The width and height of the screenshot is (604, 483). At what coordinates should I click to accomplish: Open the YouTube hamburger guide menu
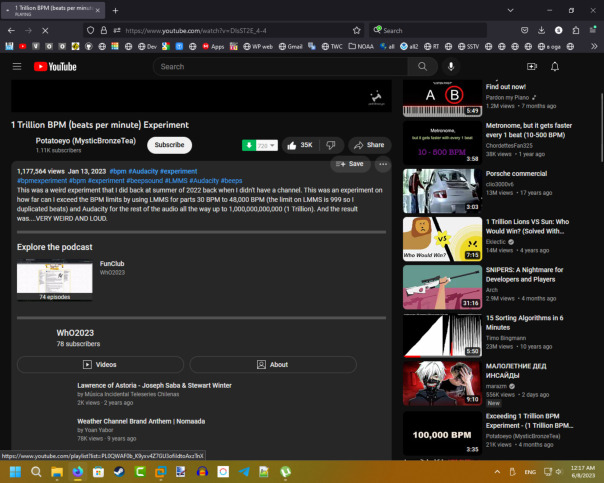17,67
